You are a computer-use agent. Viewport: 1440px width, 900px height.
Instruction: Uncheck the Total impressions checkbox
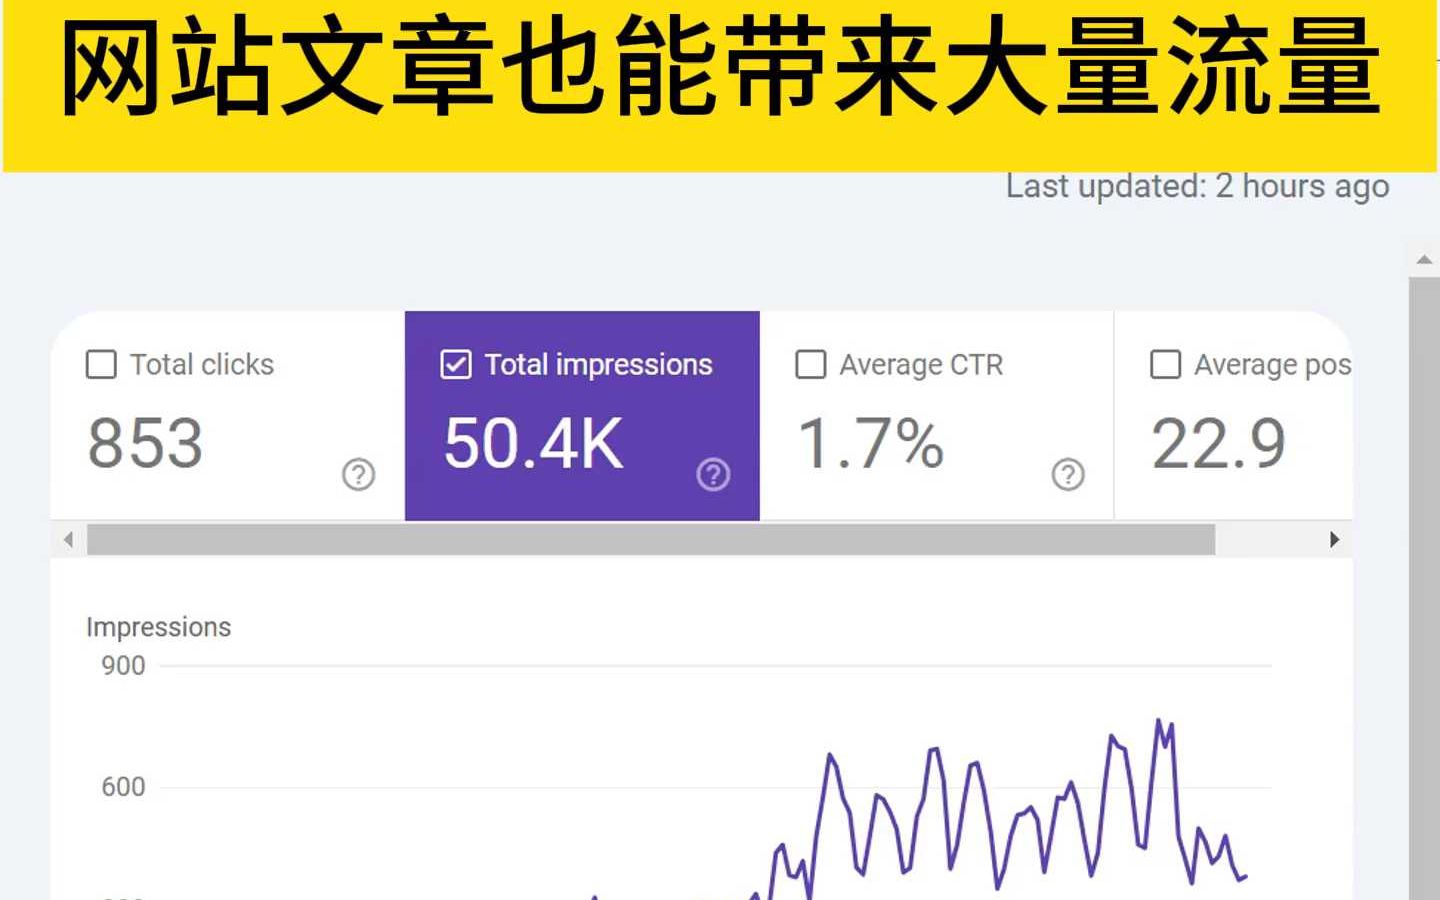click(456, 364)
